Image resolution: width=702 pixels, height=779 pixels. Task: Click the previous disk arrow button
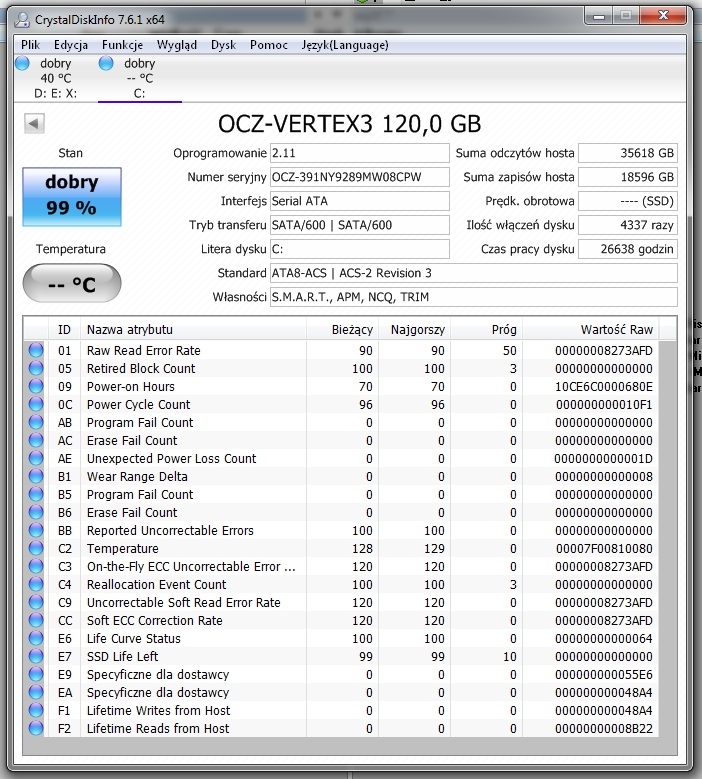point(34,123)
